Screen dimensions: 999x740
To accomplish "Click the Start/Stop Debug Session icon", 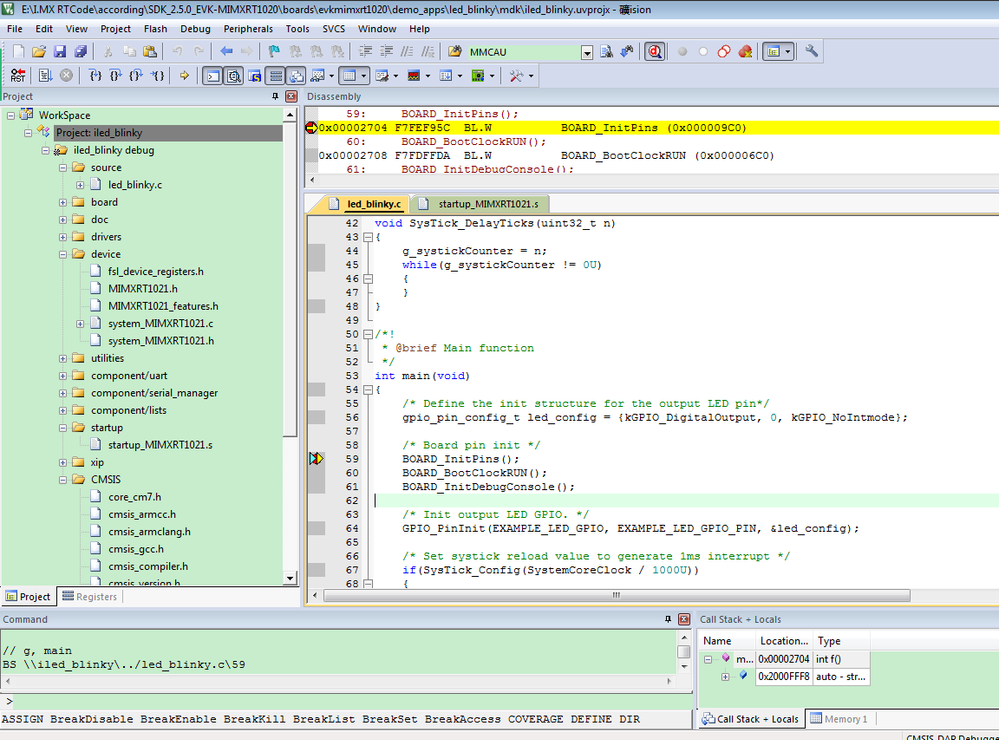I will (654, 52).
